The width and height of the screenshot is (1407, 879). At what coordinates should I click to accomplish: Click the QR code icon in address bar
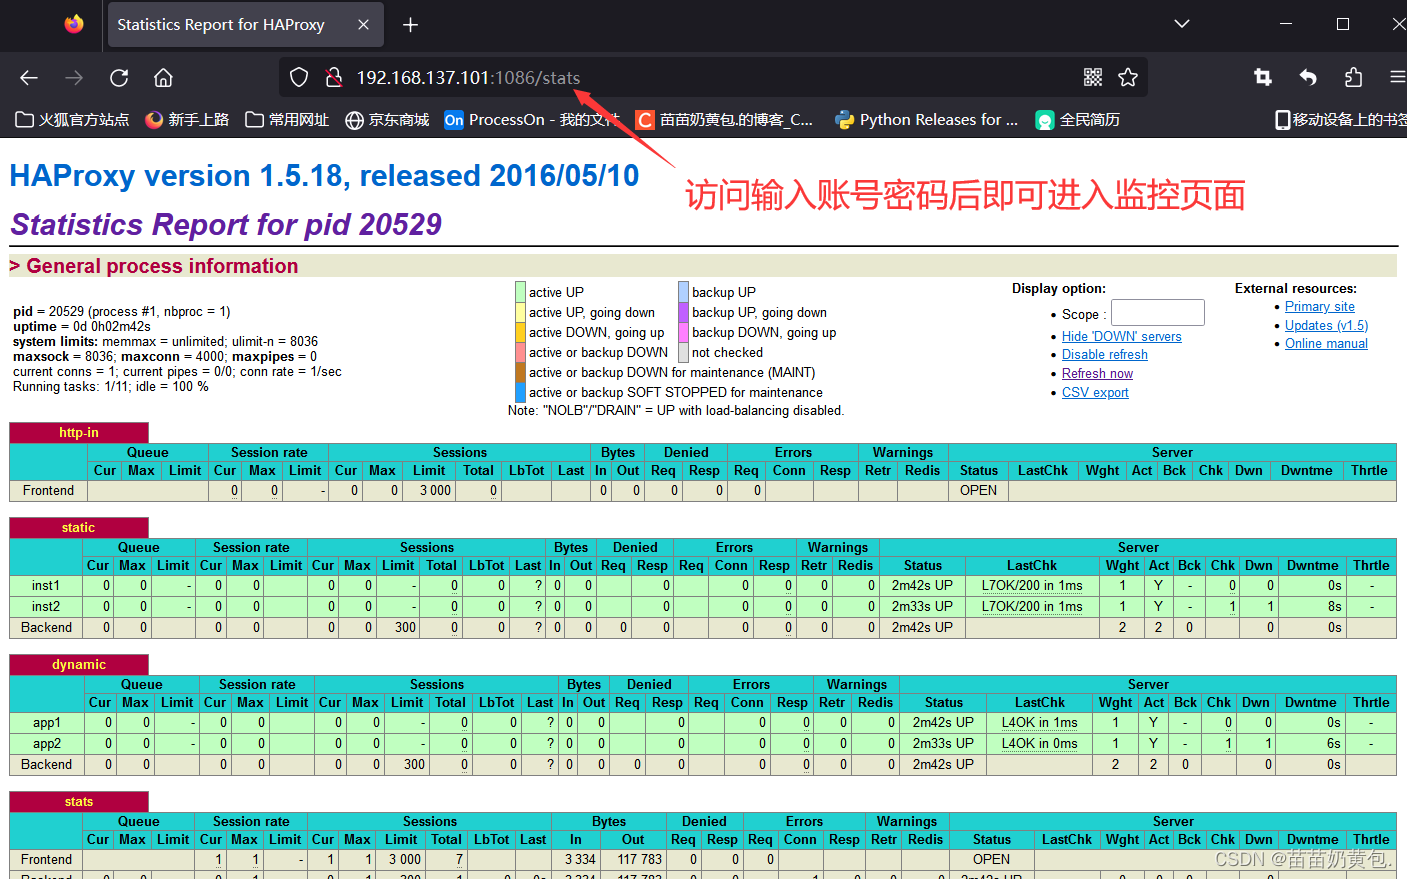[1093, 77]
